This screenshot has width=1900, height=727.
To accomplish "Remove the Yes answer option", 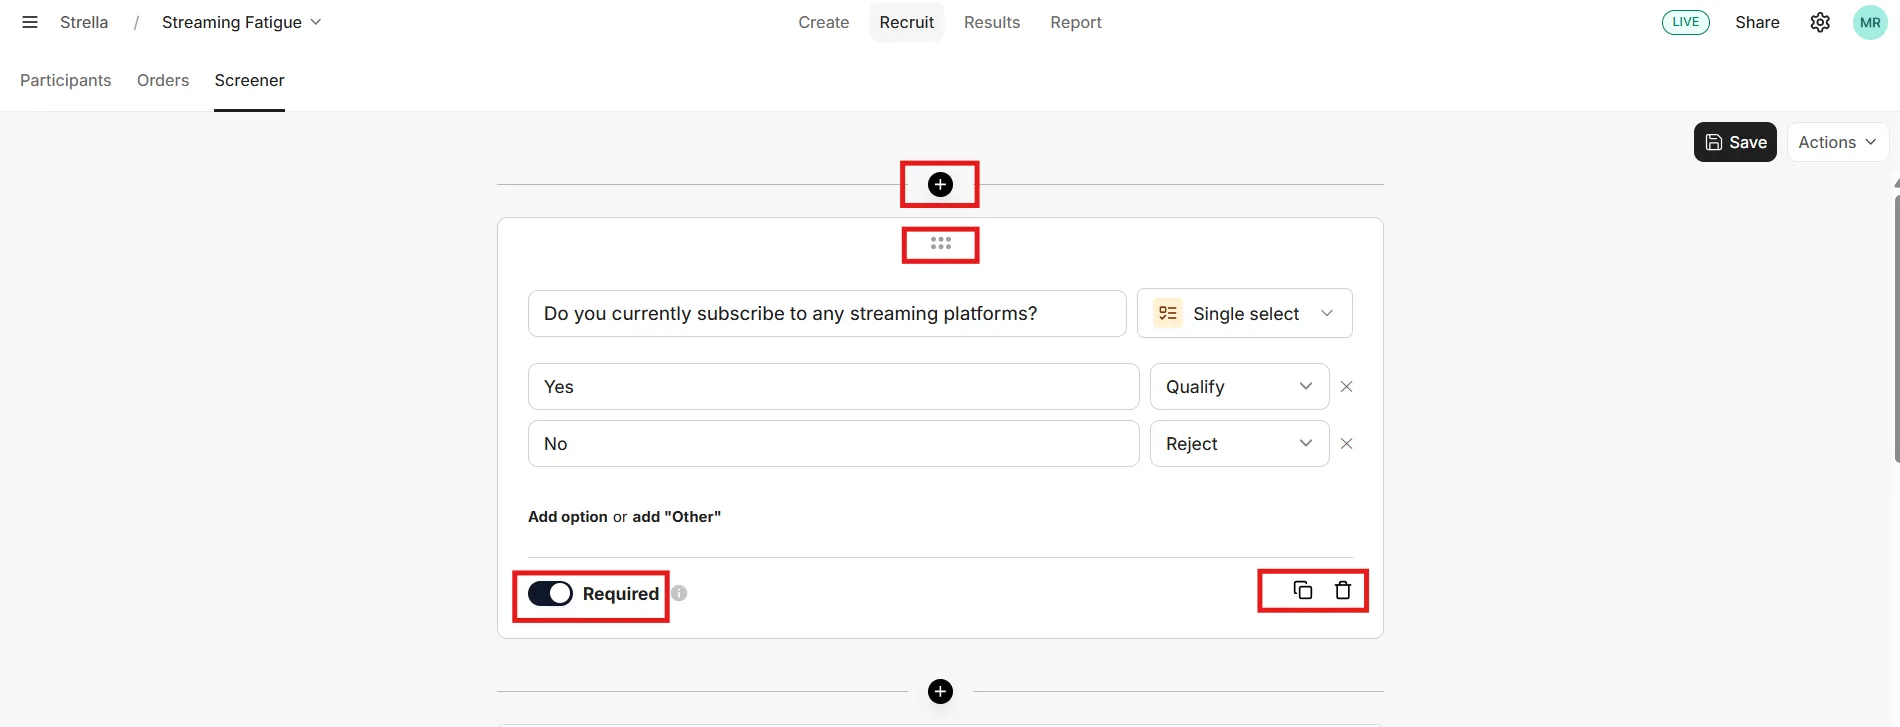I will coord(1346,387).
